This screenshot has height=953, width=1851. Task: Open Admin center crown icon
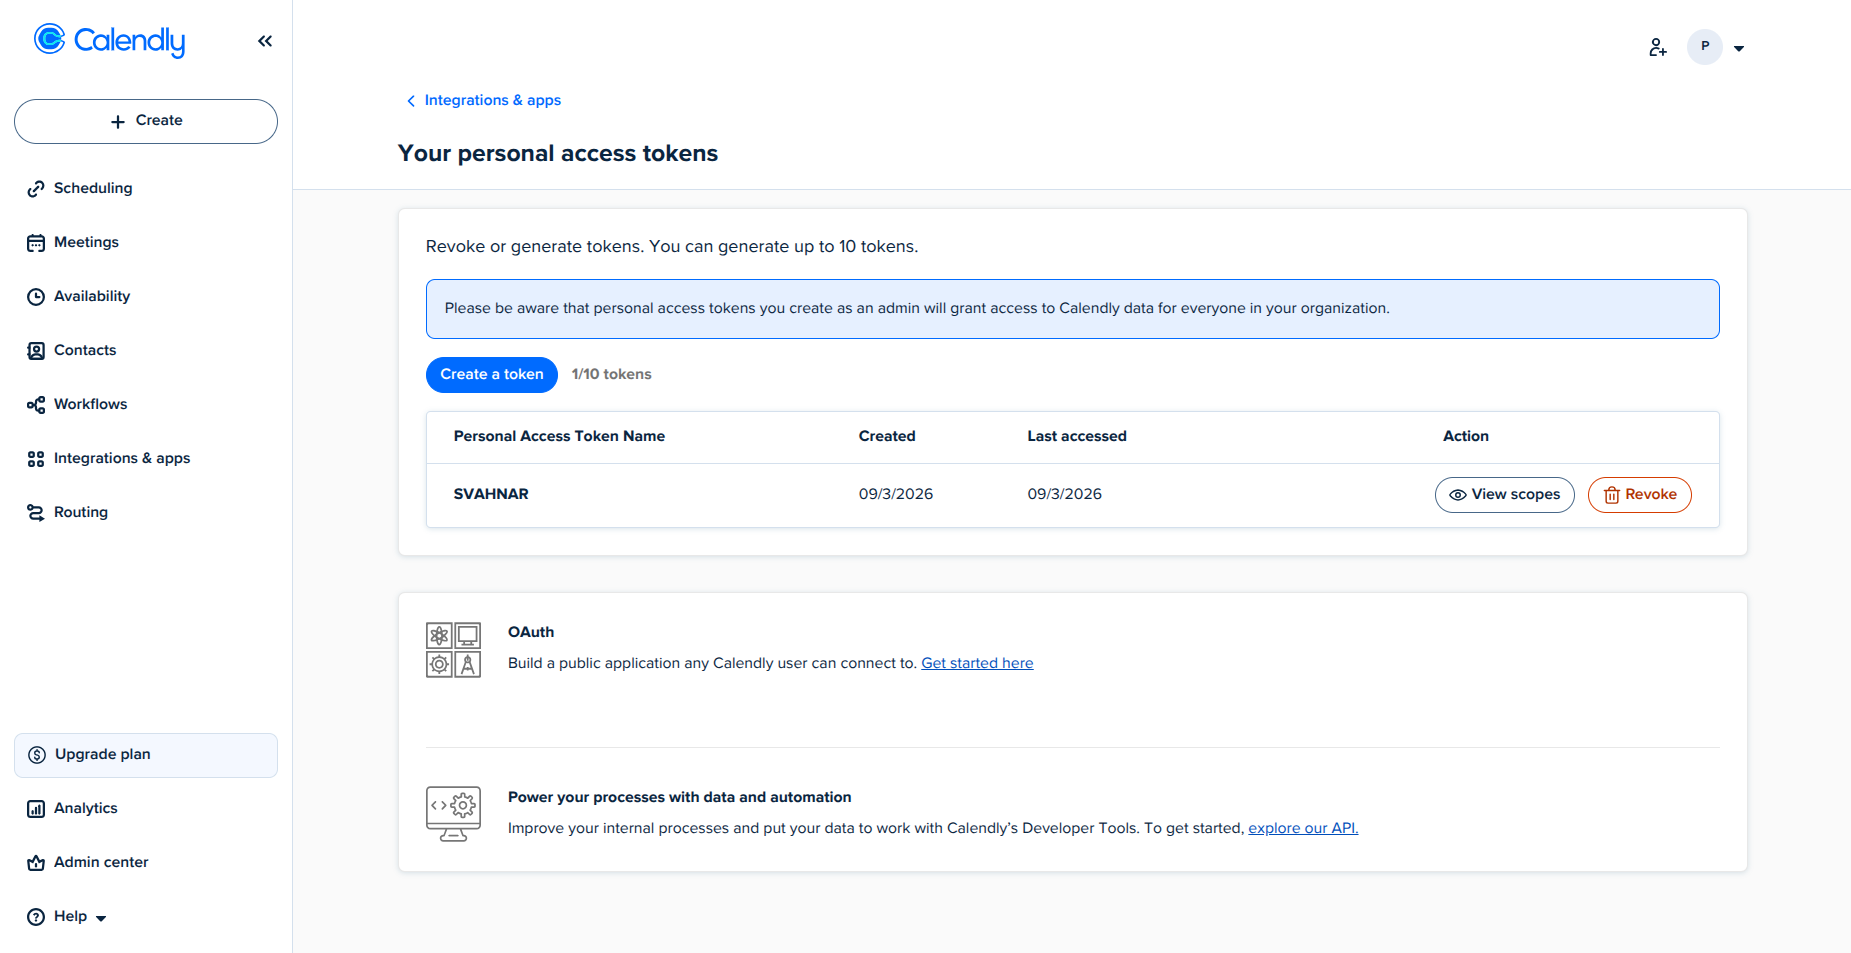[36, 862]
